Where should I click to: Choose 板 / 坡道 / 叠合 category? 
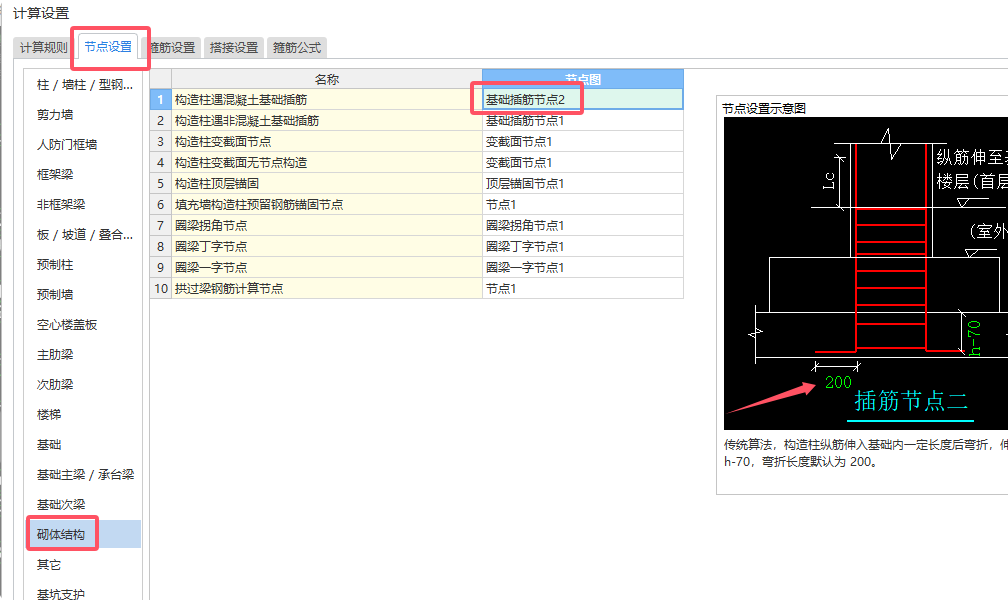coord(85,235)
